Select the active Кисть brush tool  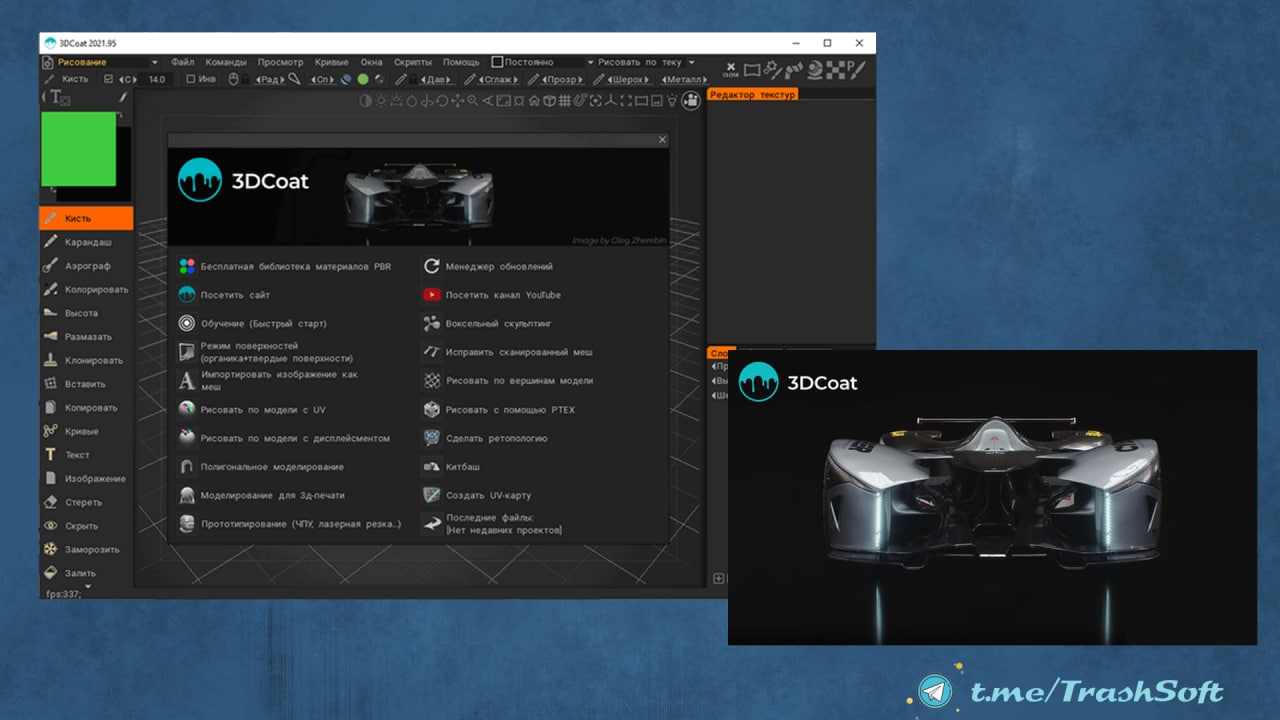(86, 218)
